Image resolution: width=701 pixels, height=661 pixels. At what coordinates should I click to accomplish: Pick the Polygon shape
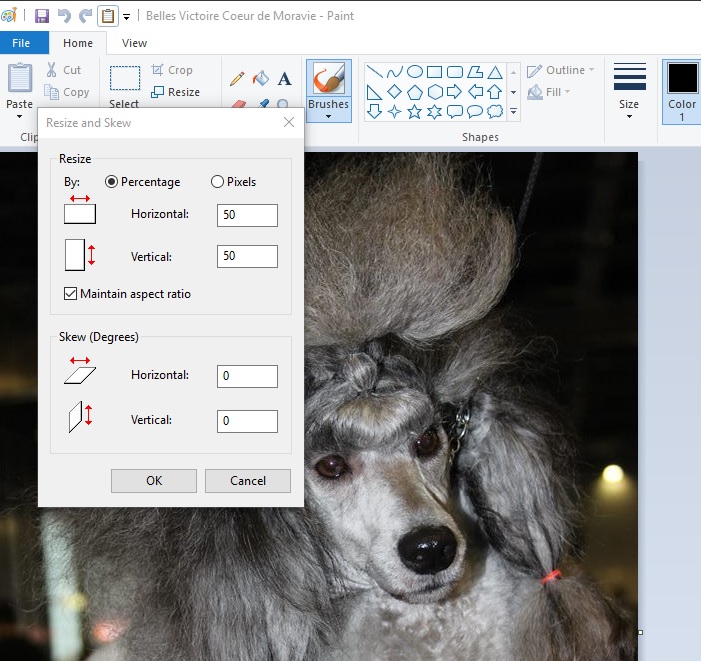pyautogui.click(x=475, y=72)
